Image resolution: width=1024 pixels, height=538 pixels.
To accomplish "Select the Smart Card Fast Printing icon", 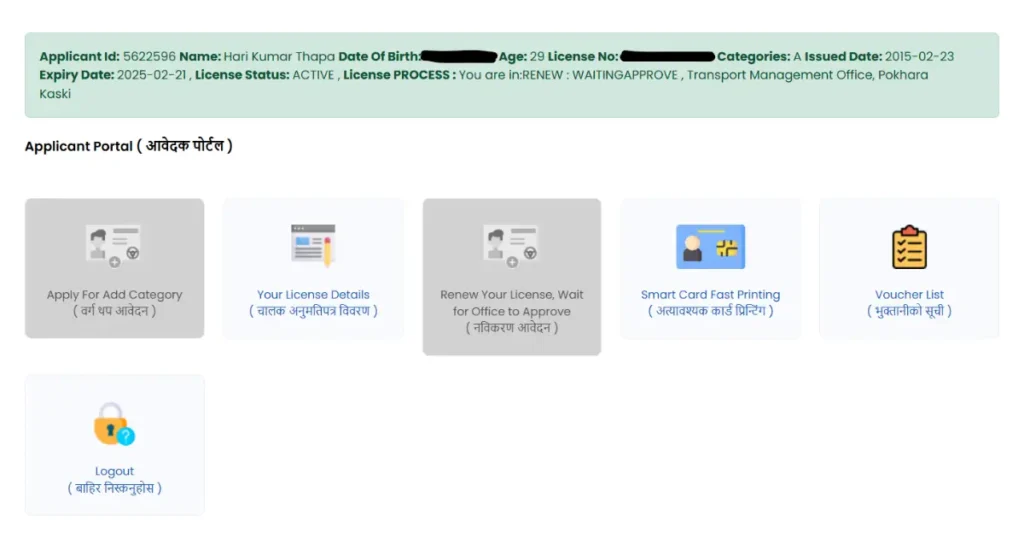I will (x=711, y=246).
